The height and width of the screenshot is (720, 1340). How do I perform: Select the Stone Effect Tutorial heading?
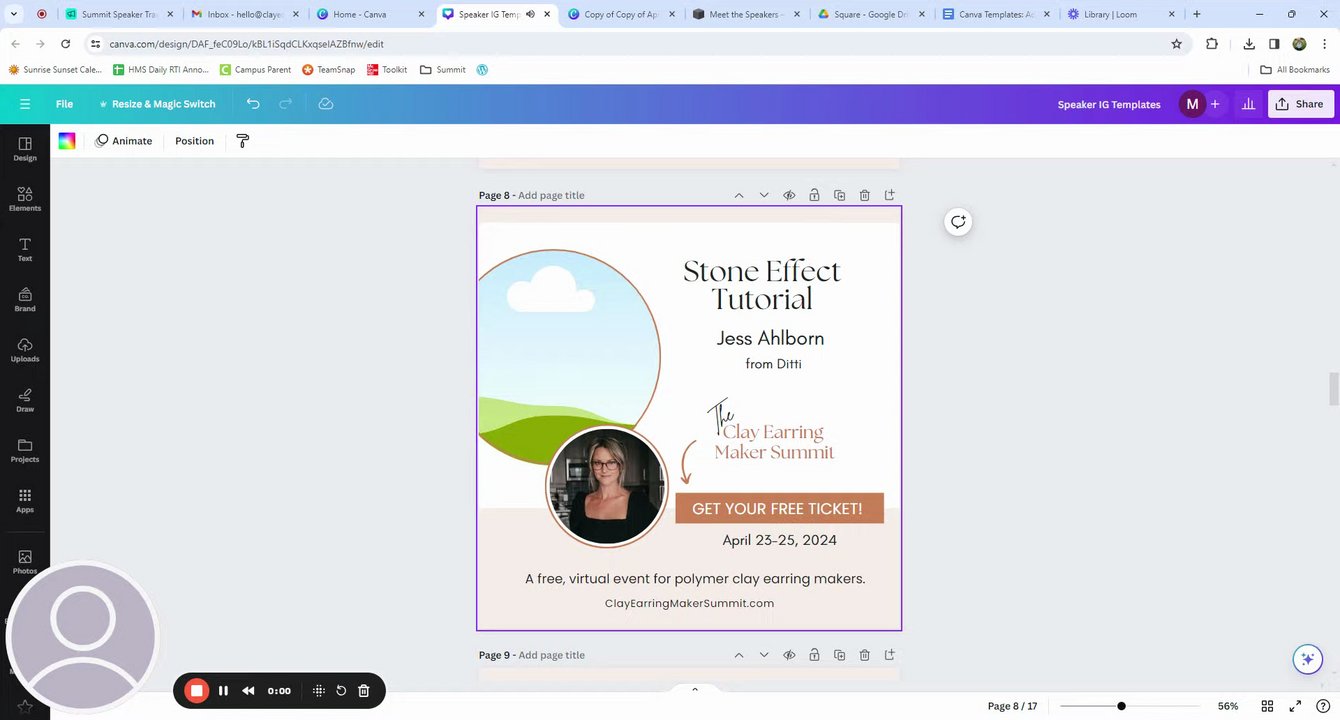tap(762, 285)
